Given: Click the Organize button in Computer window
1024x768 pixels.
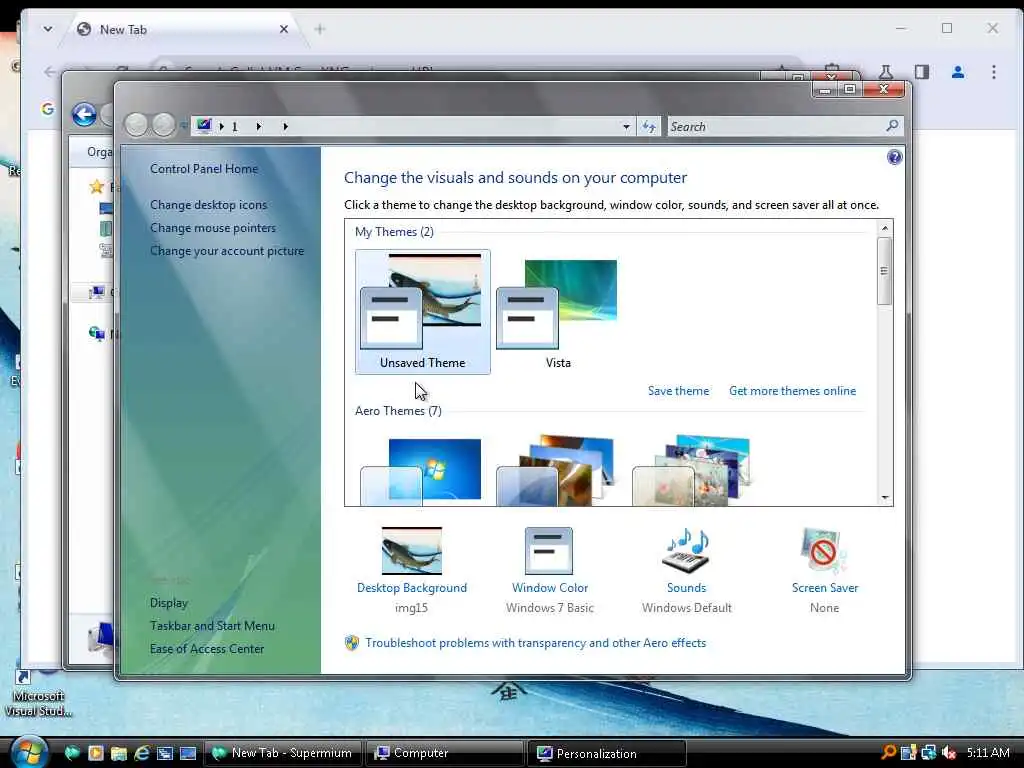Looking at the screenshot, I should tap(99, 152).
